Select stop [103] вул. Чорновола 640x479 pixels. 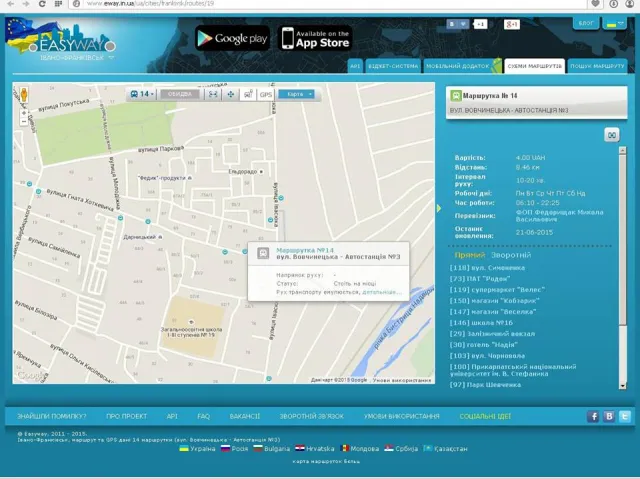click(x=487, y=356)
